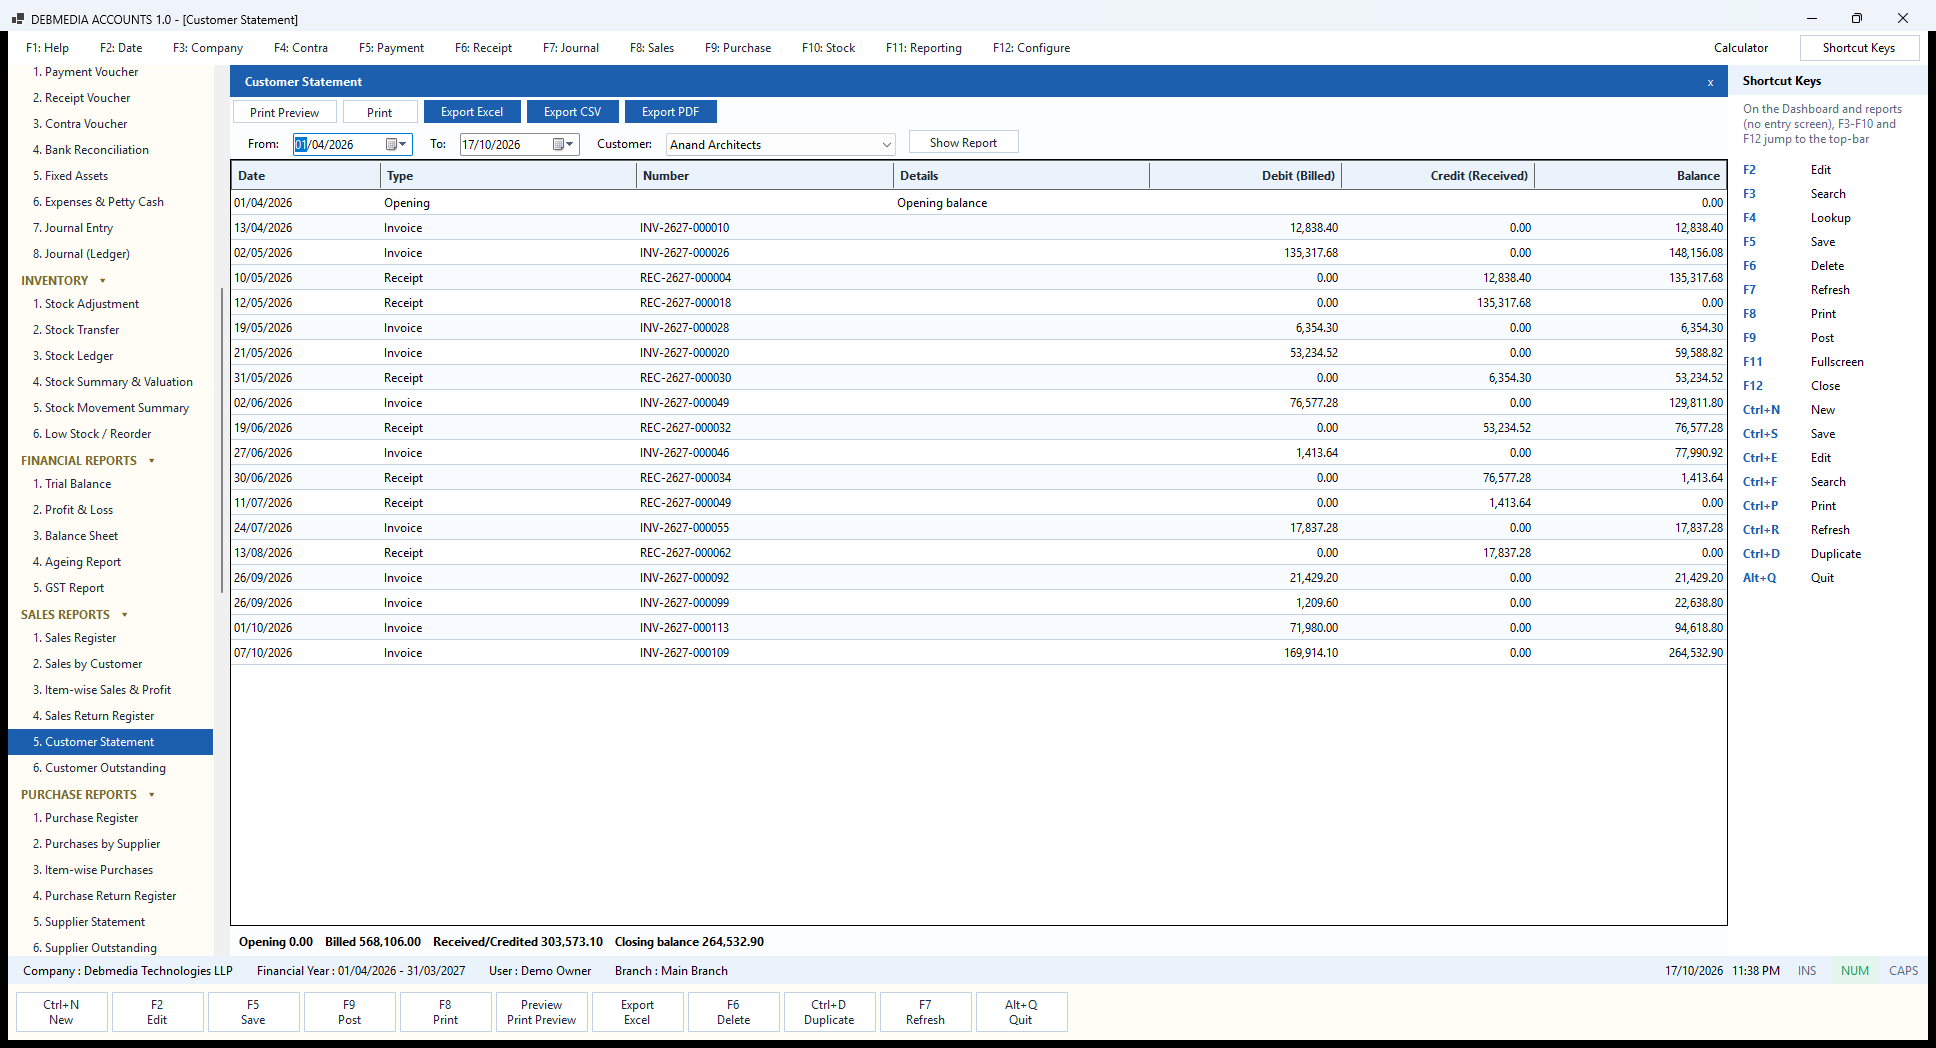This screenshot has height=1048, width=1936.
Task: Collapse the SALES REPORTS section
Action: pyautogui.click(x=124, y=615)
